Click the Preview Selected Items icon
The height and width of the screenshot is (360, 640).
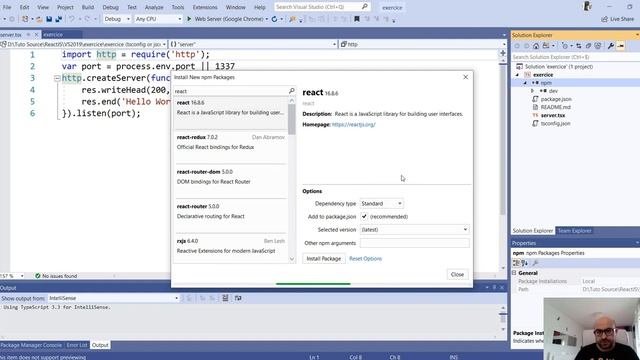621,46
